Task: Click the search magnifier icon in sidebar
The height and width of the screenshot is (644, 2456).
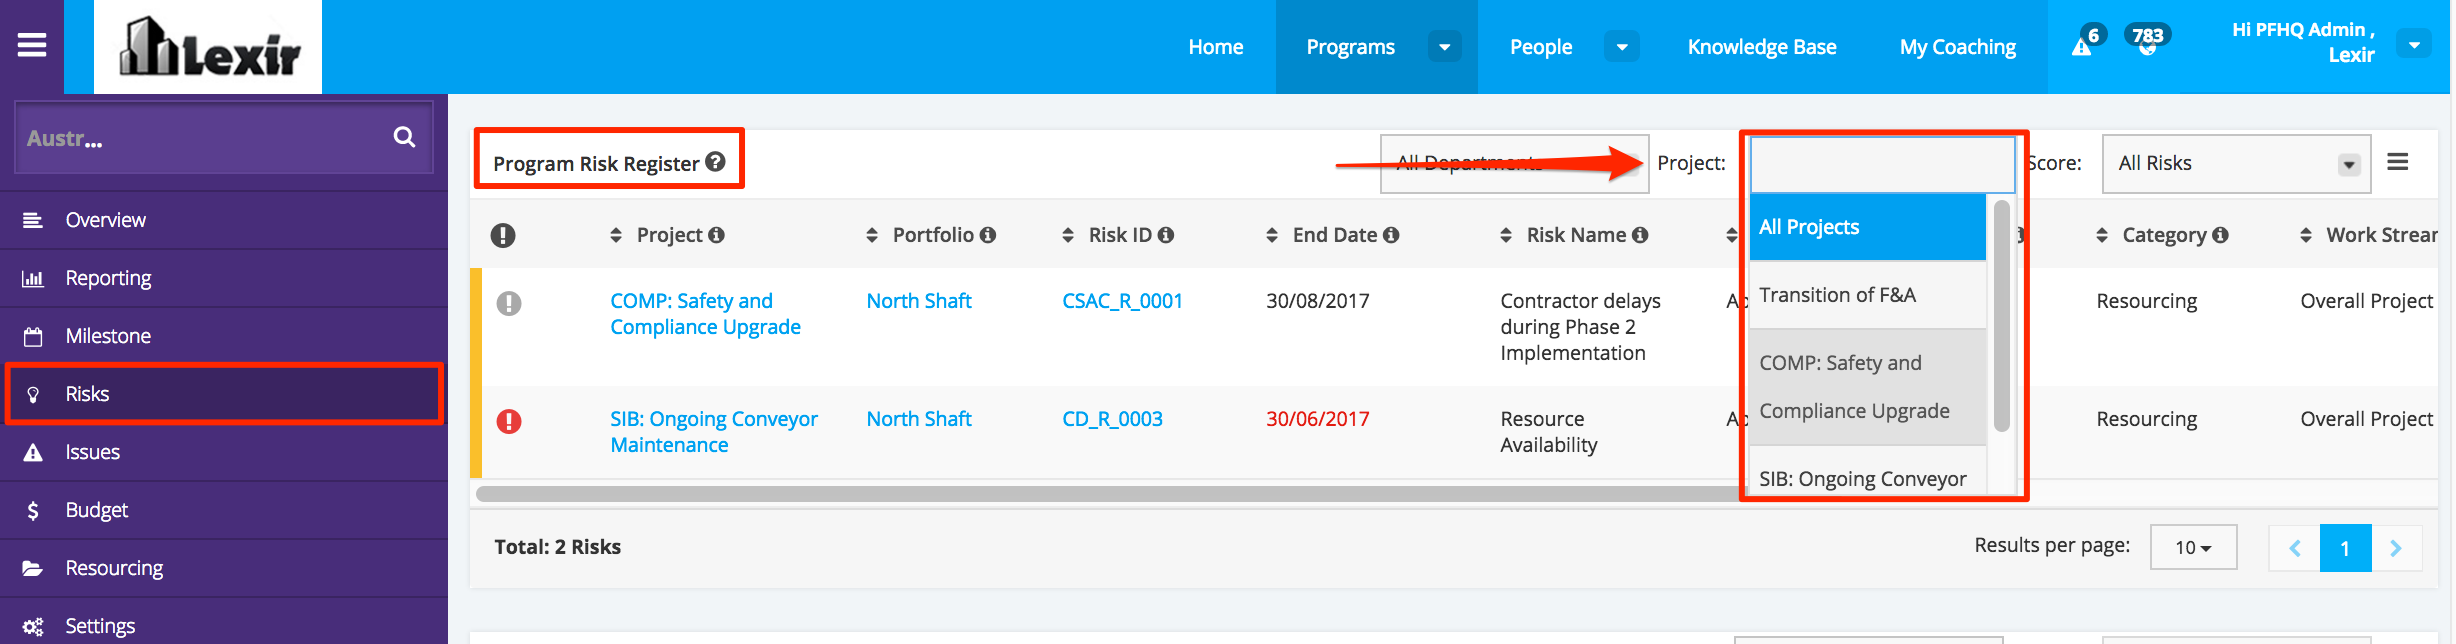Action: (x=404, y=137)
